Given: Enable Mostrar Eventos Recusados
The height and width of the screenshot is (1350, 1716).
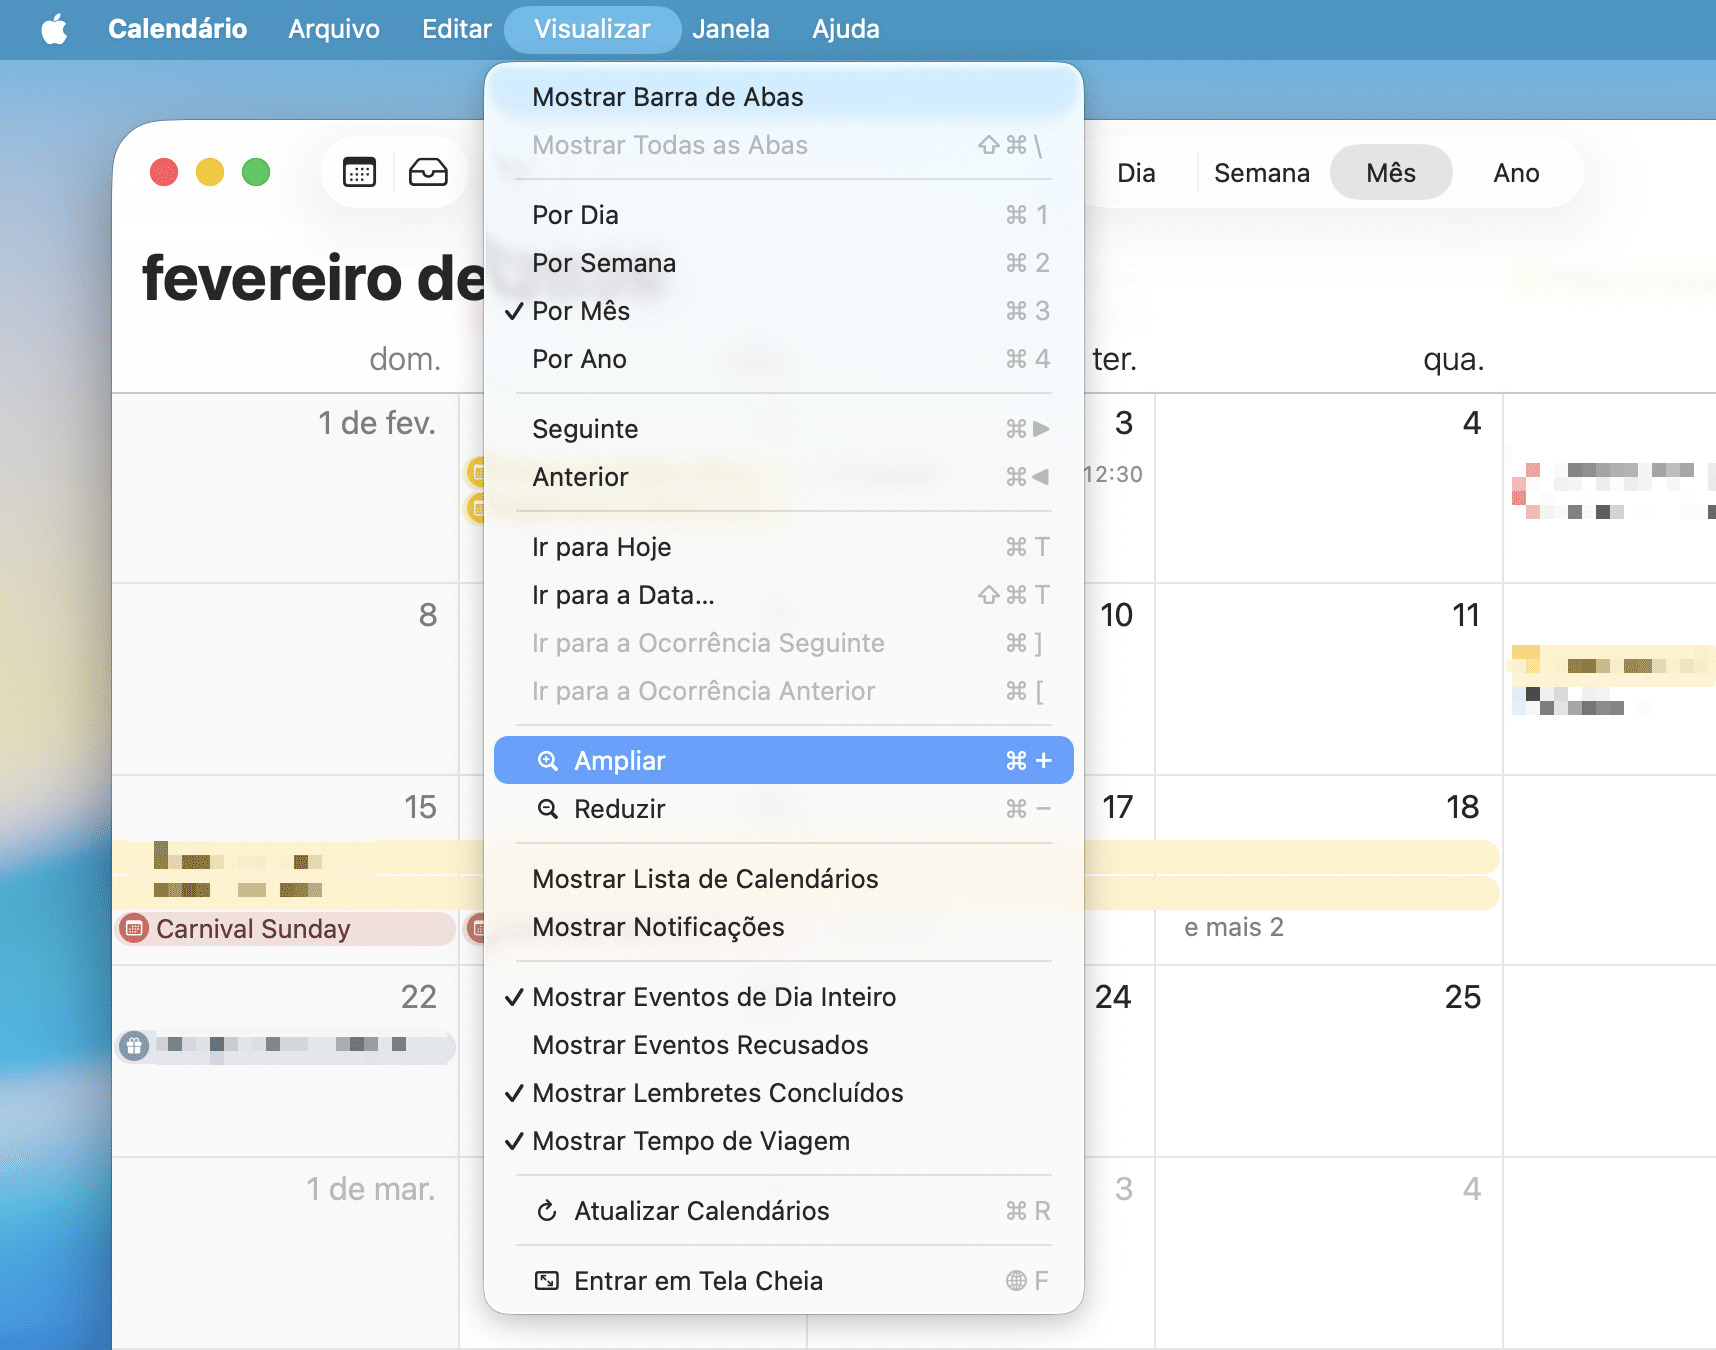Looking at the screenshot, I should coord(700,1045).
